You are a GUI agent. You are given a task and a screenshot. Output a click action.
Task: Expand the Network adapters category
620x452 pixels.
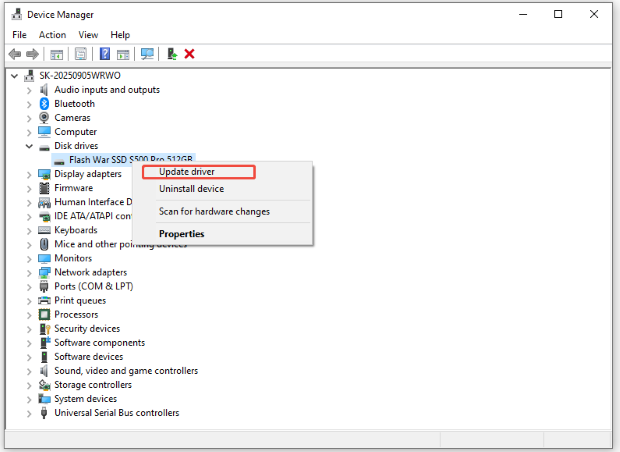point(28,272)
